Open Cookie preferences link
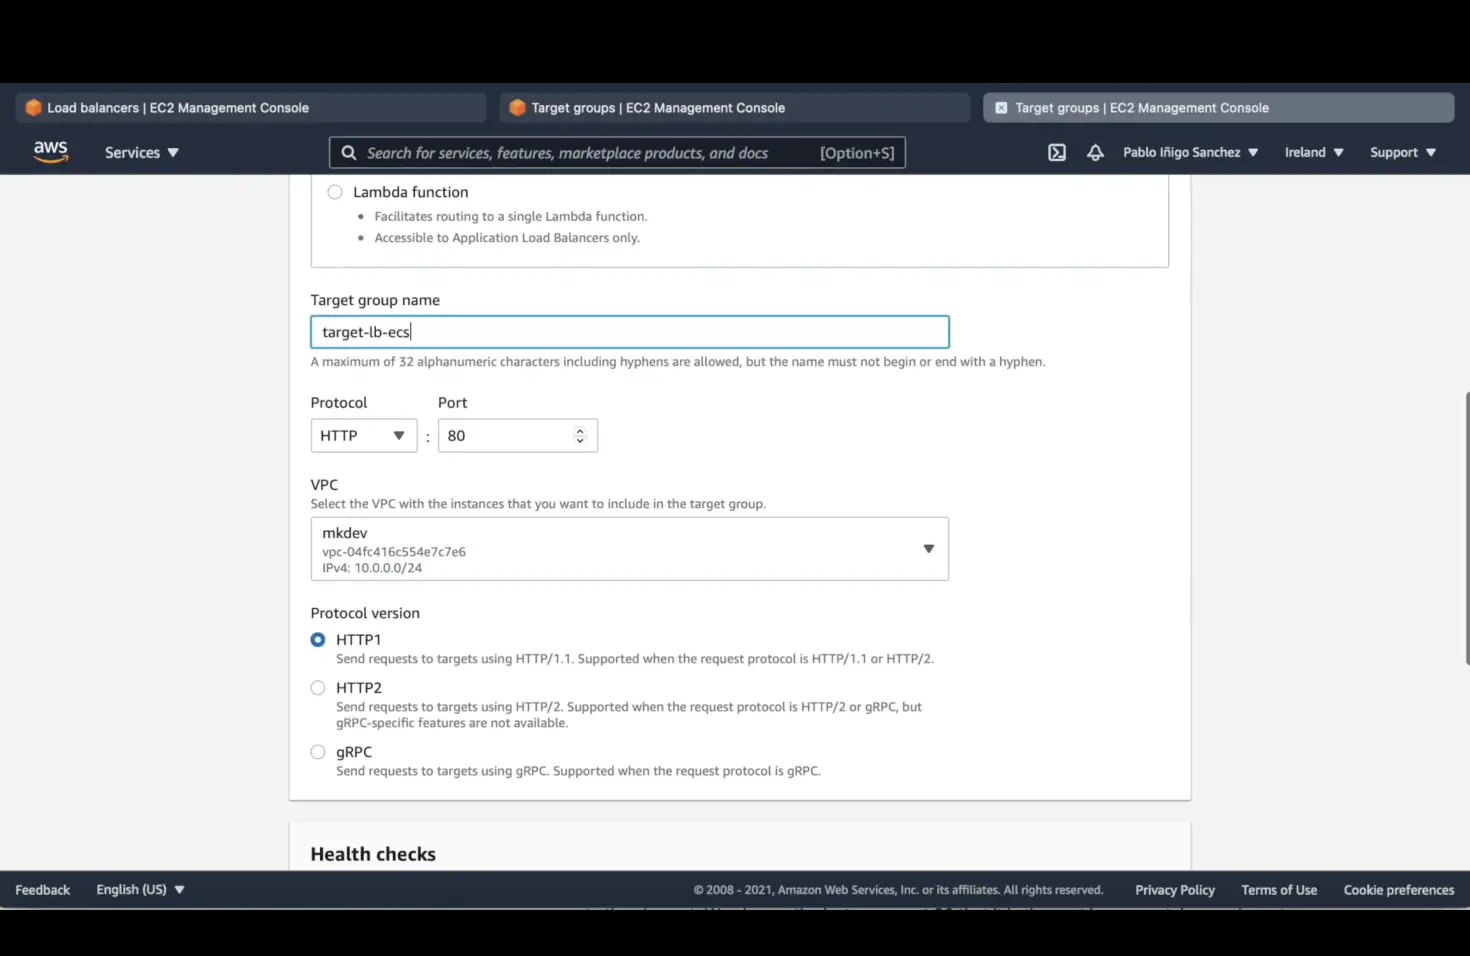The width and height of the screenshot is (1470, 956). (1399, 890)
